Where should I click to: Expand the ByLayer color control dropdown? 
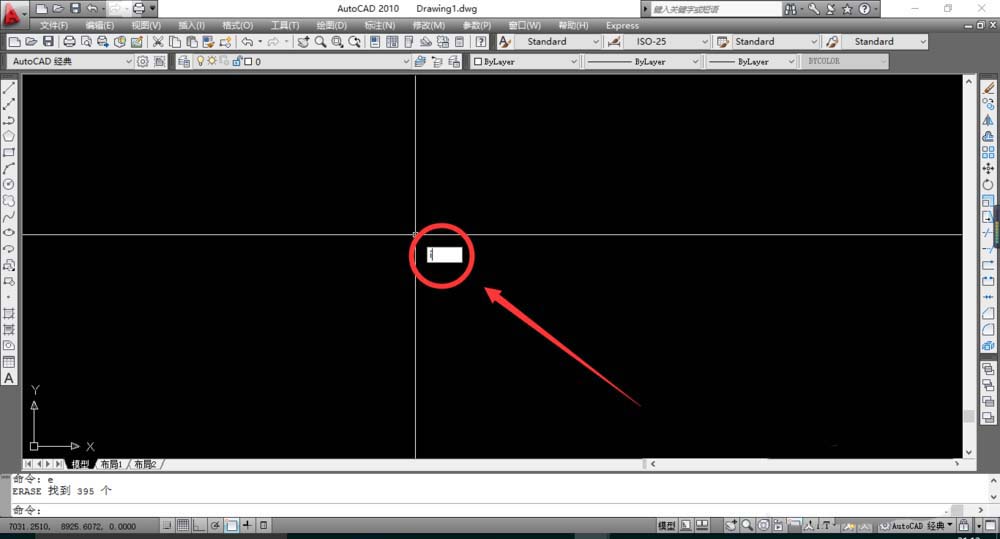(x=573, y=61)
